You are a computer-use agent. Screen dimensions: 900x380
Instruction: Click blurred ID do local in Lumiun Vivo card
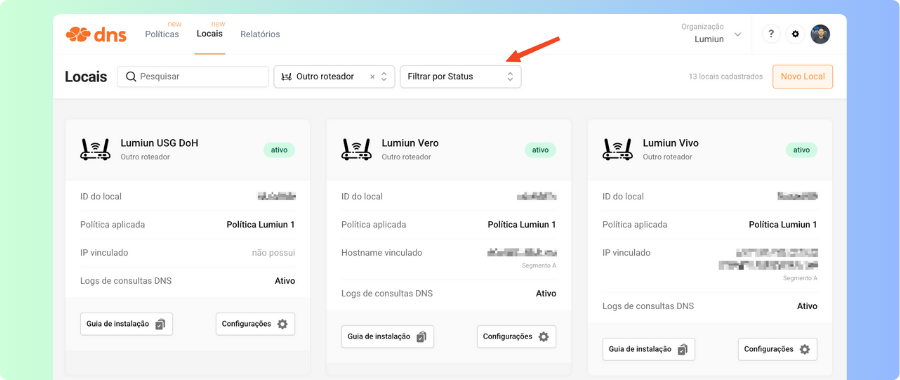coord(797,196)
